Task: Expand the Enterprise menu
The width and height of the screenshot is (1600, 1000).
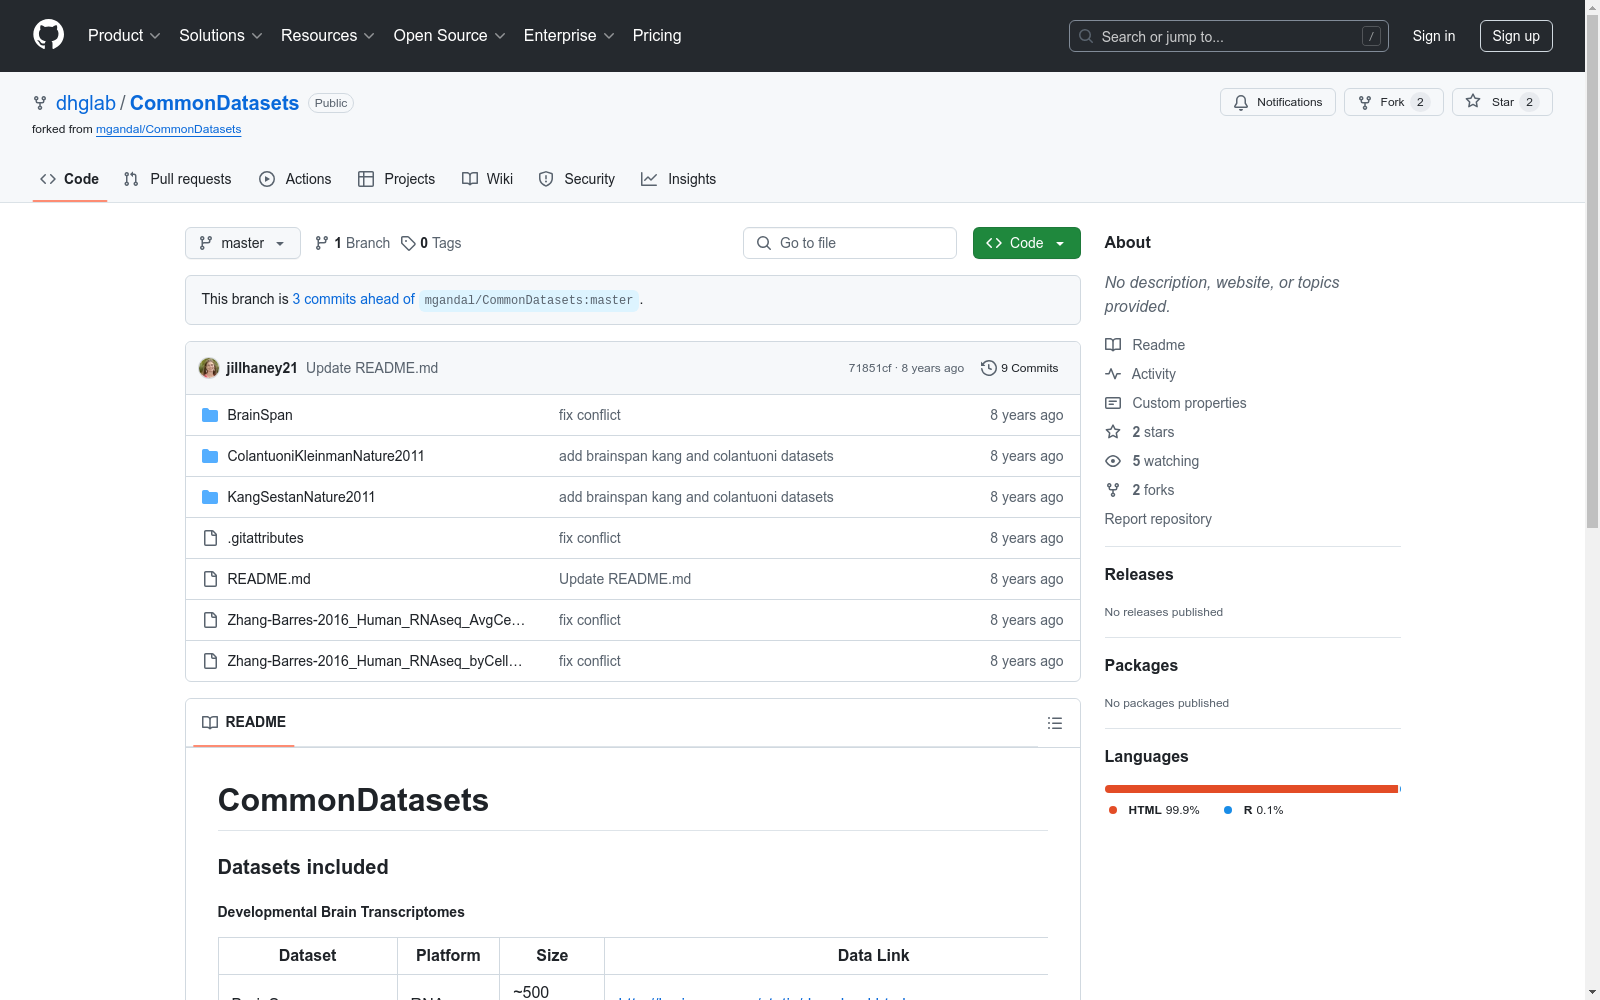Action: 569,36
